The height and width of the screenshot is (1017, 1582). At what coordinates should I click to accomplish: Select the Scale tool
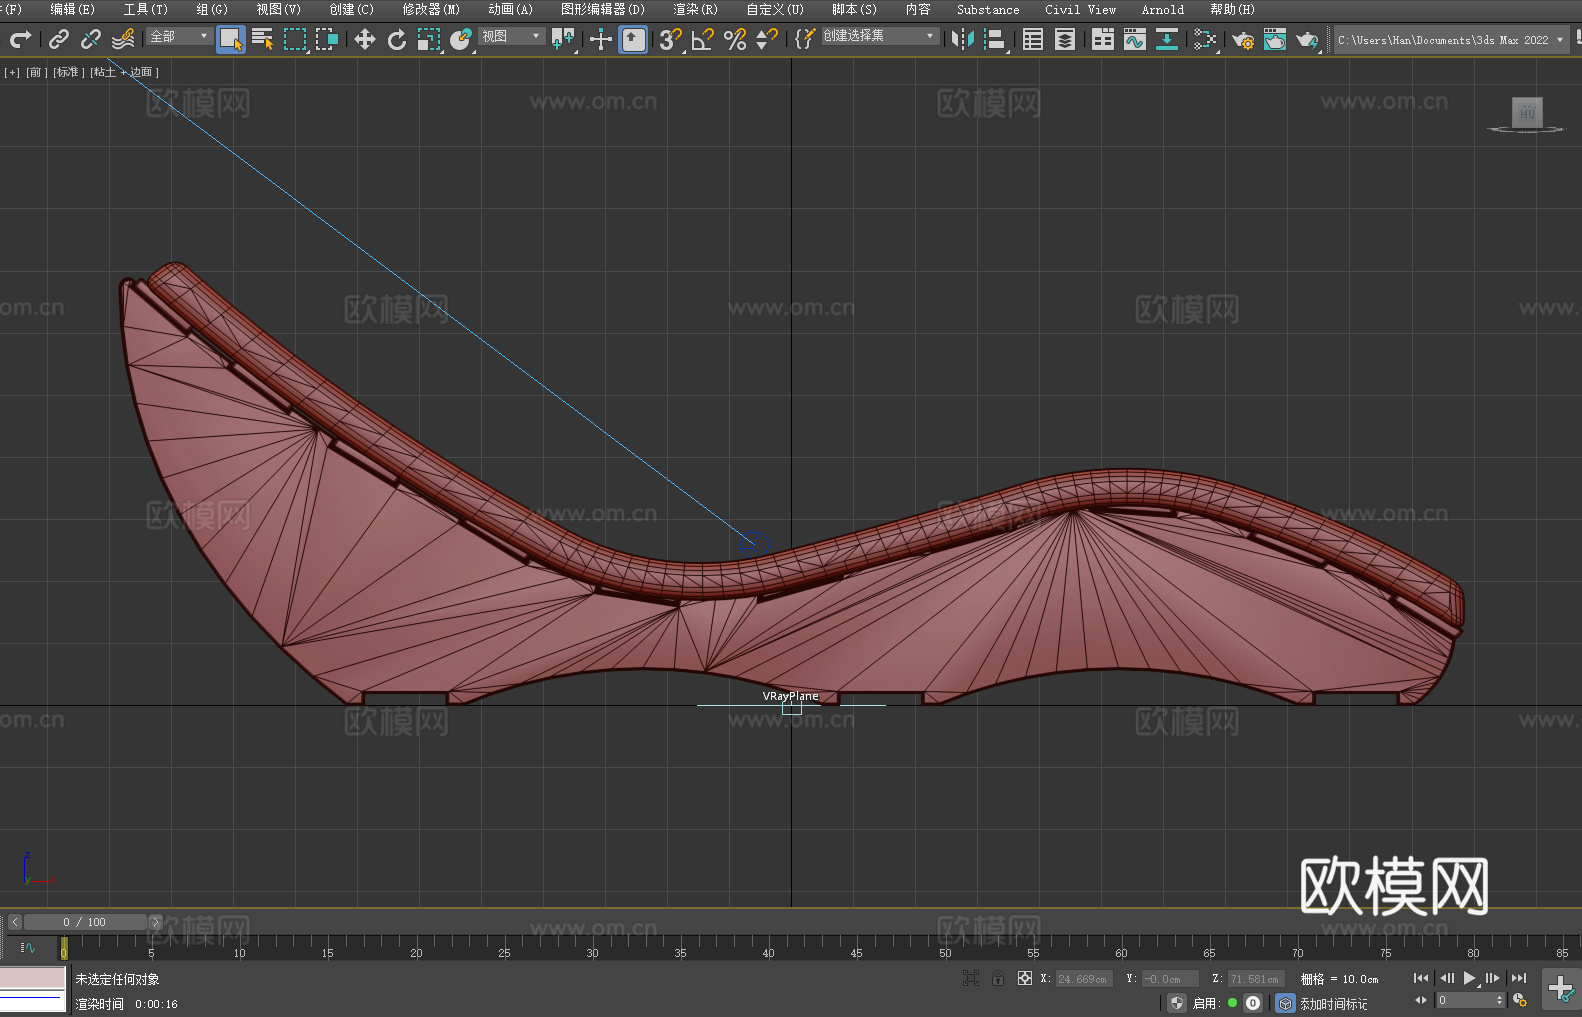[x=429, y=39]
